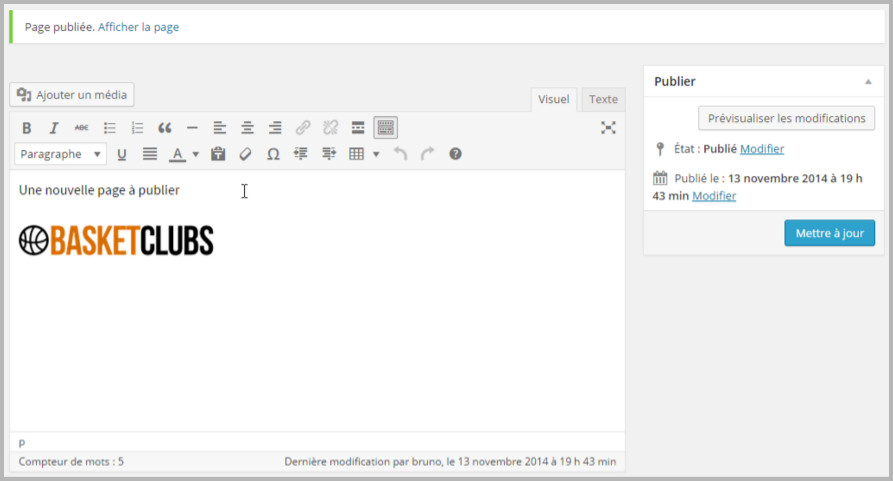Undo the last change

click(x=400, y=154)
